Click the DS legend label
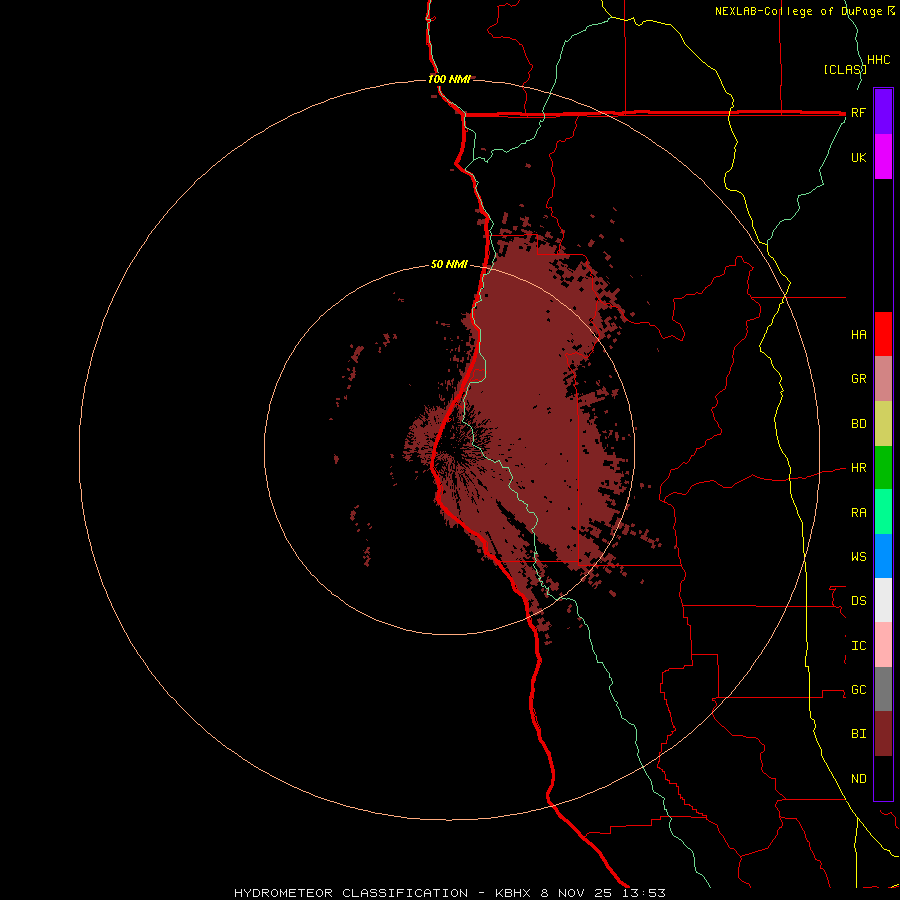 tap(859, 601)
